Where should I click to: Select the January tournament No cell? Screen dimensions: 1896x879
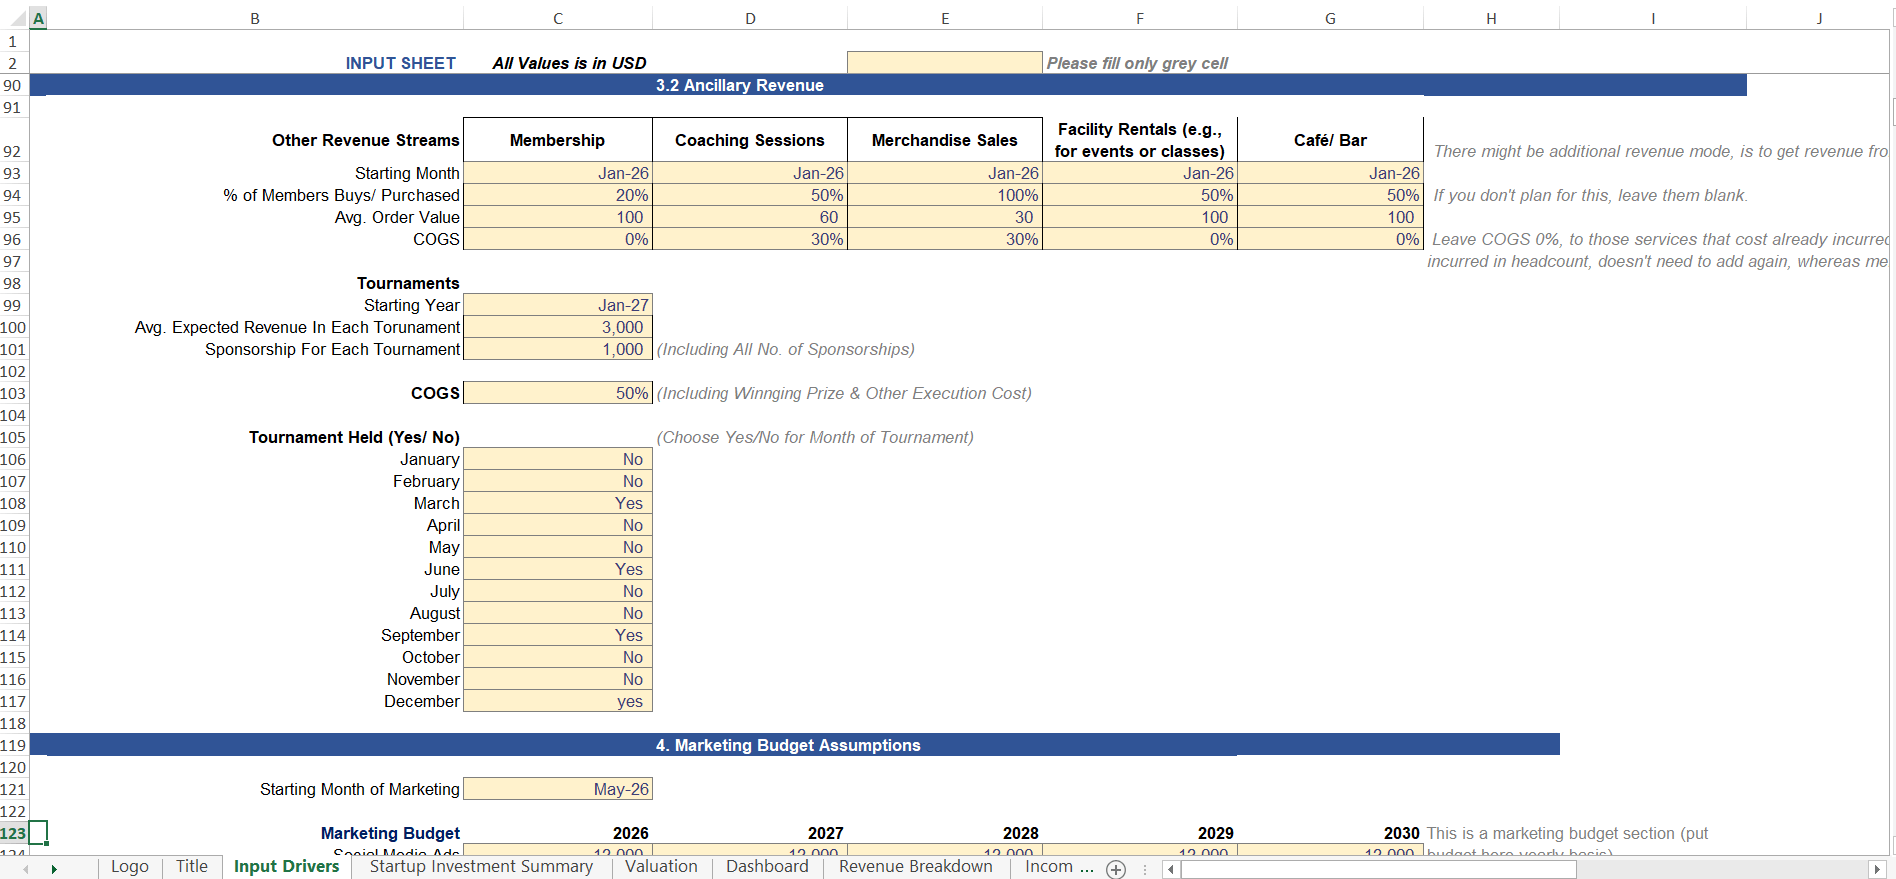(x=558, y=459)
